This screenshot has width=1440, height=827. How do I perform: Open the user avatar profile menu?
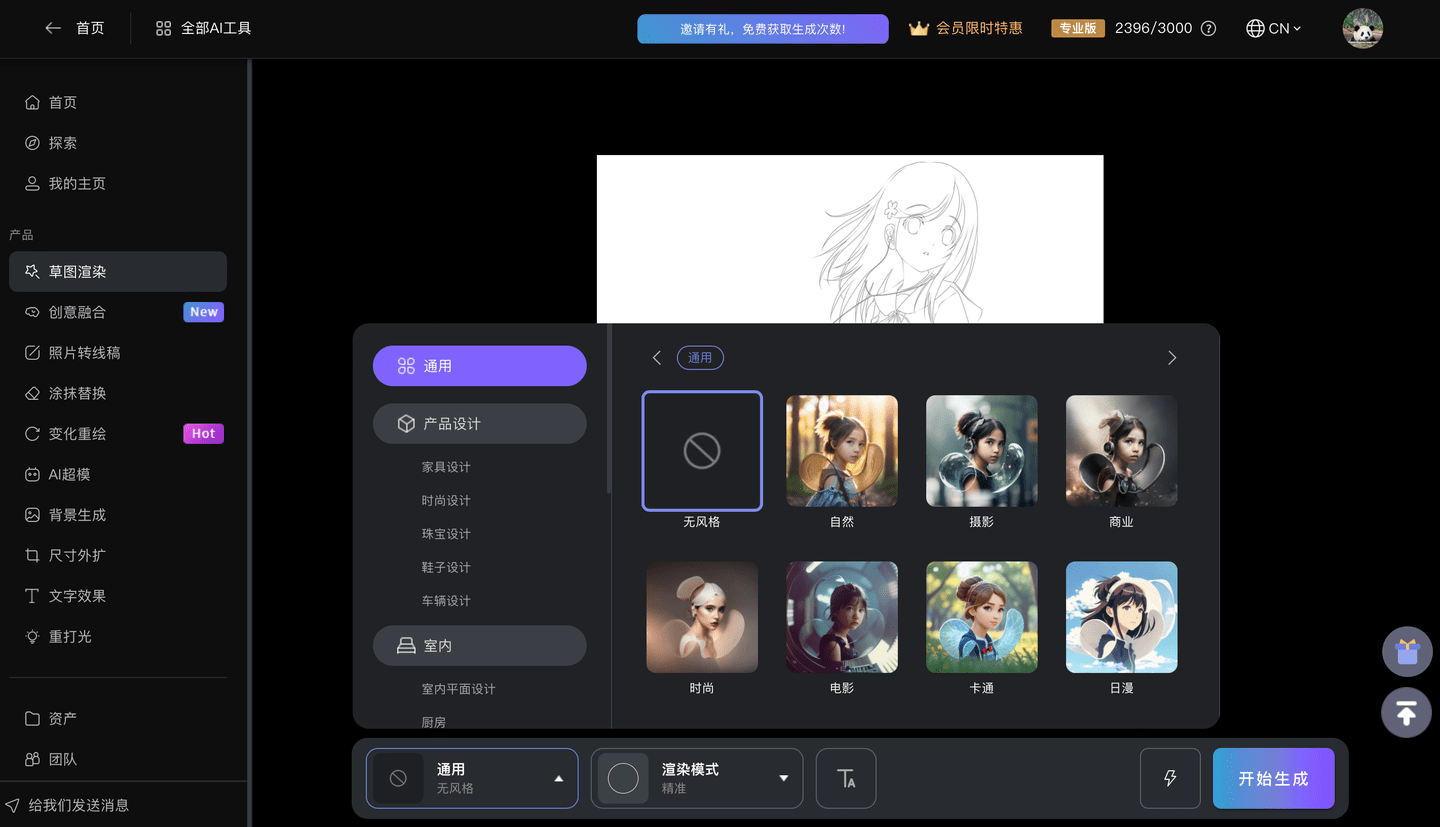pyautogui.click(x=1362, y=29)
